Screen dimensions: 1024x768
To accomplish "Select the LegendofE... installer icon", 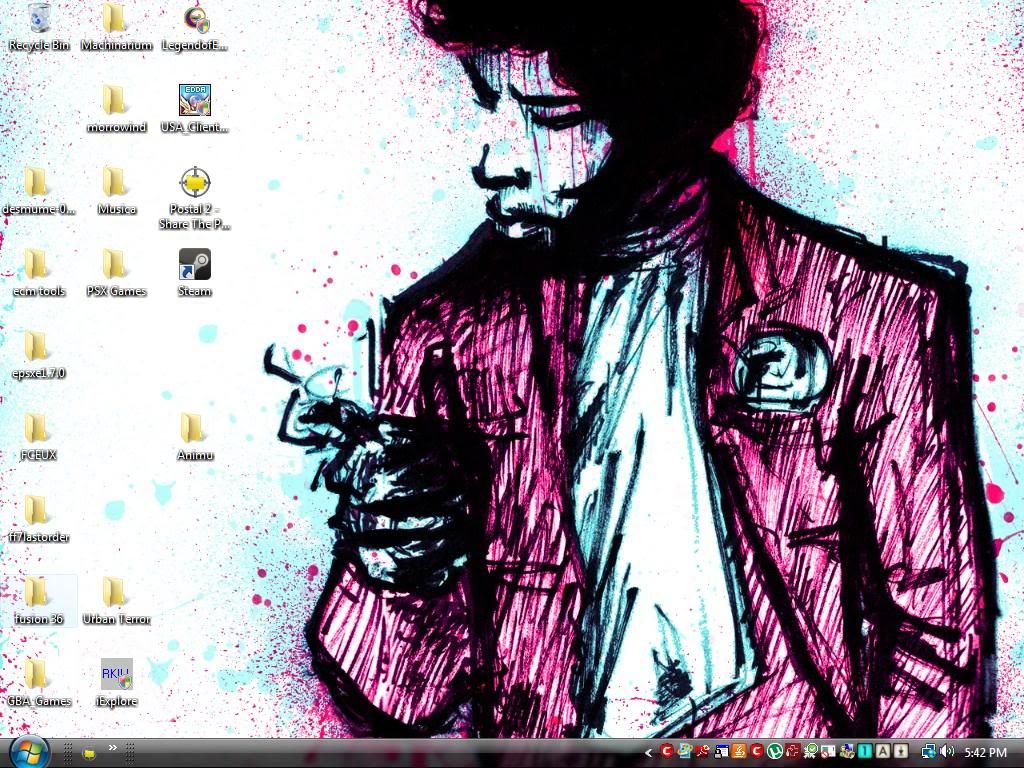I will (195, 26).
